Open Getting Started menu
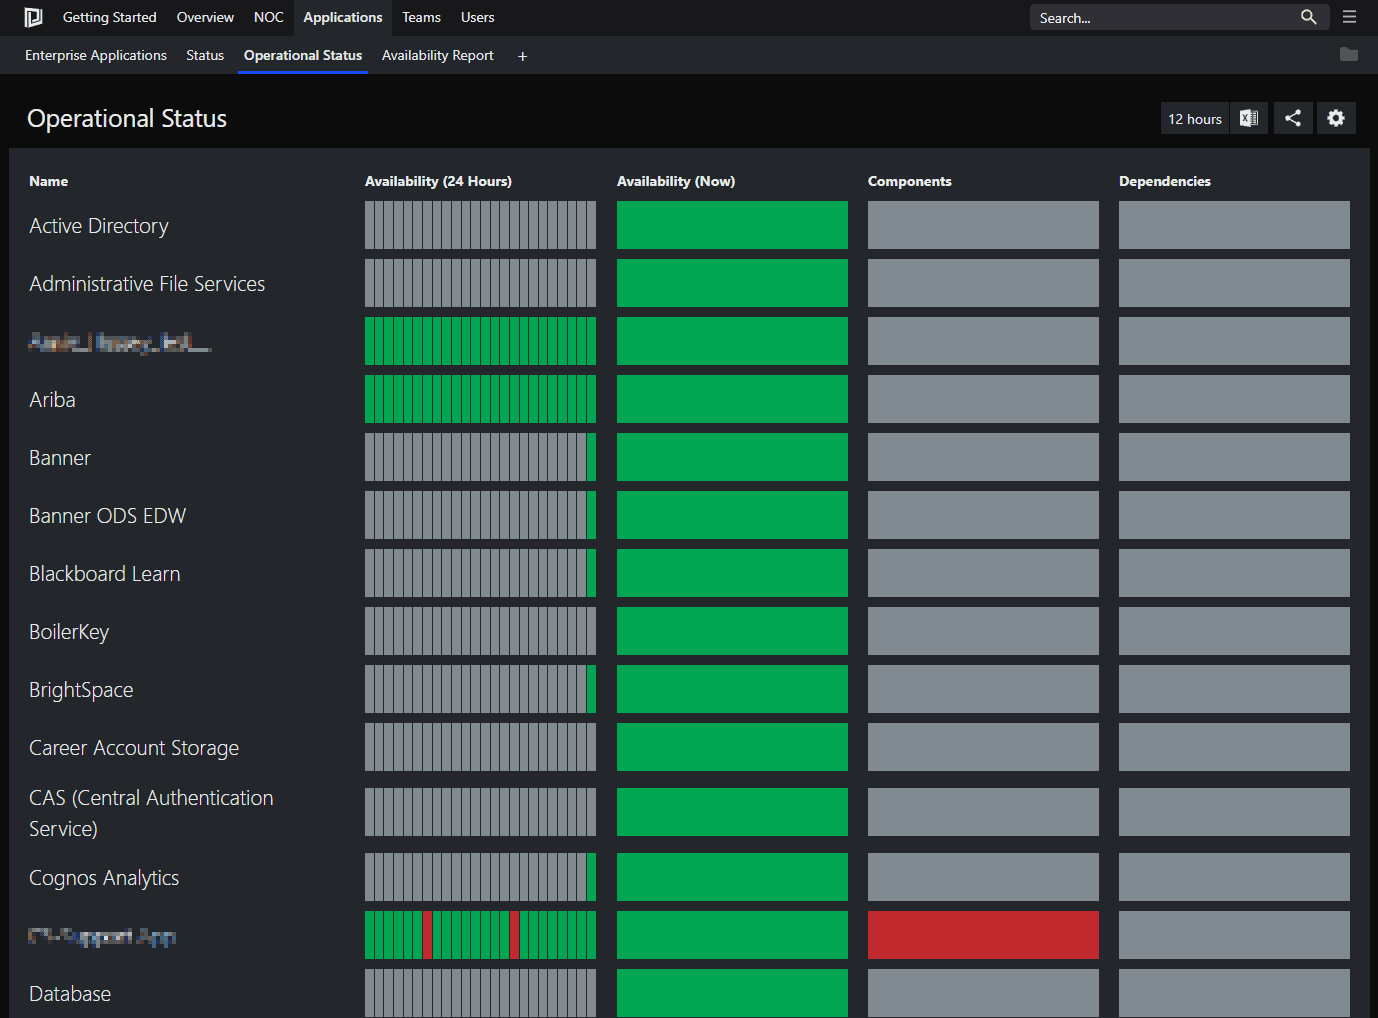Image resolution: width=1378 pixels, height=1018 pixels. 110,17
